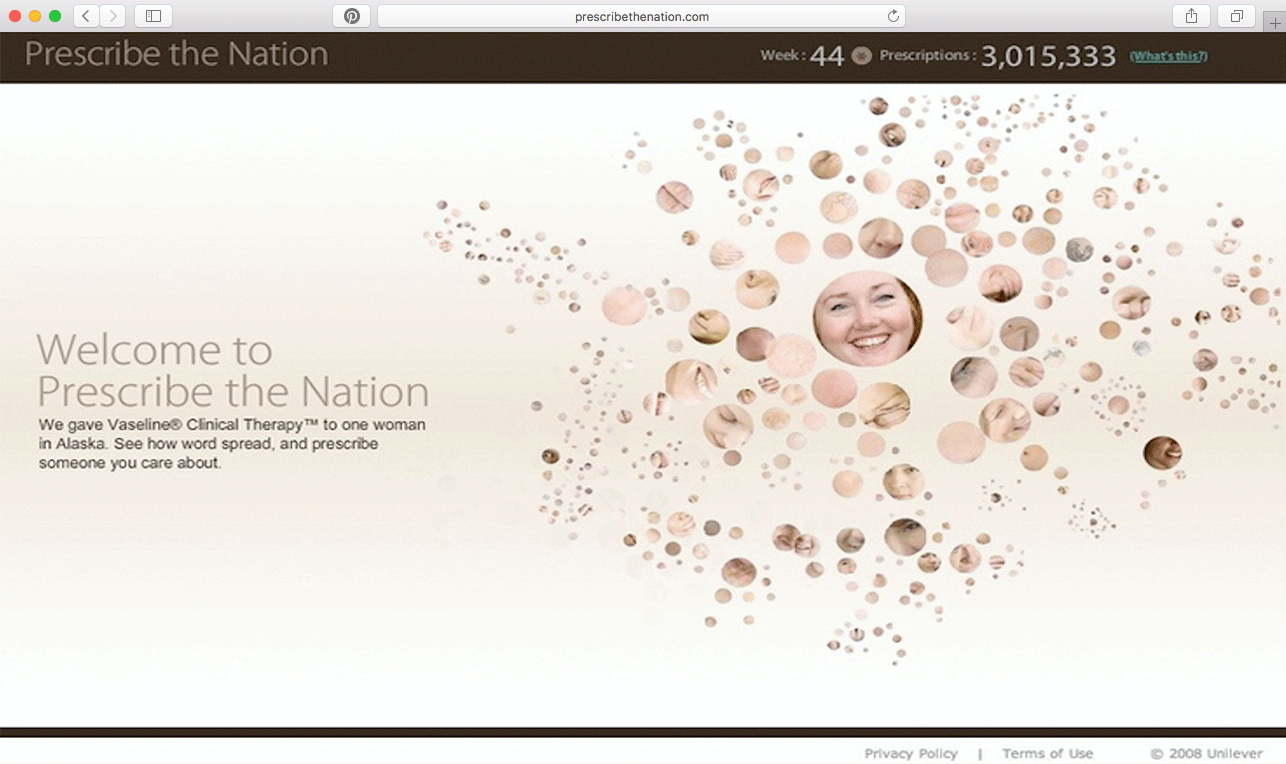The width and height of the screenshot is (1286, 764).
Task: Go back using Safari's back arrow
Action: click(86, 16)
